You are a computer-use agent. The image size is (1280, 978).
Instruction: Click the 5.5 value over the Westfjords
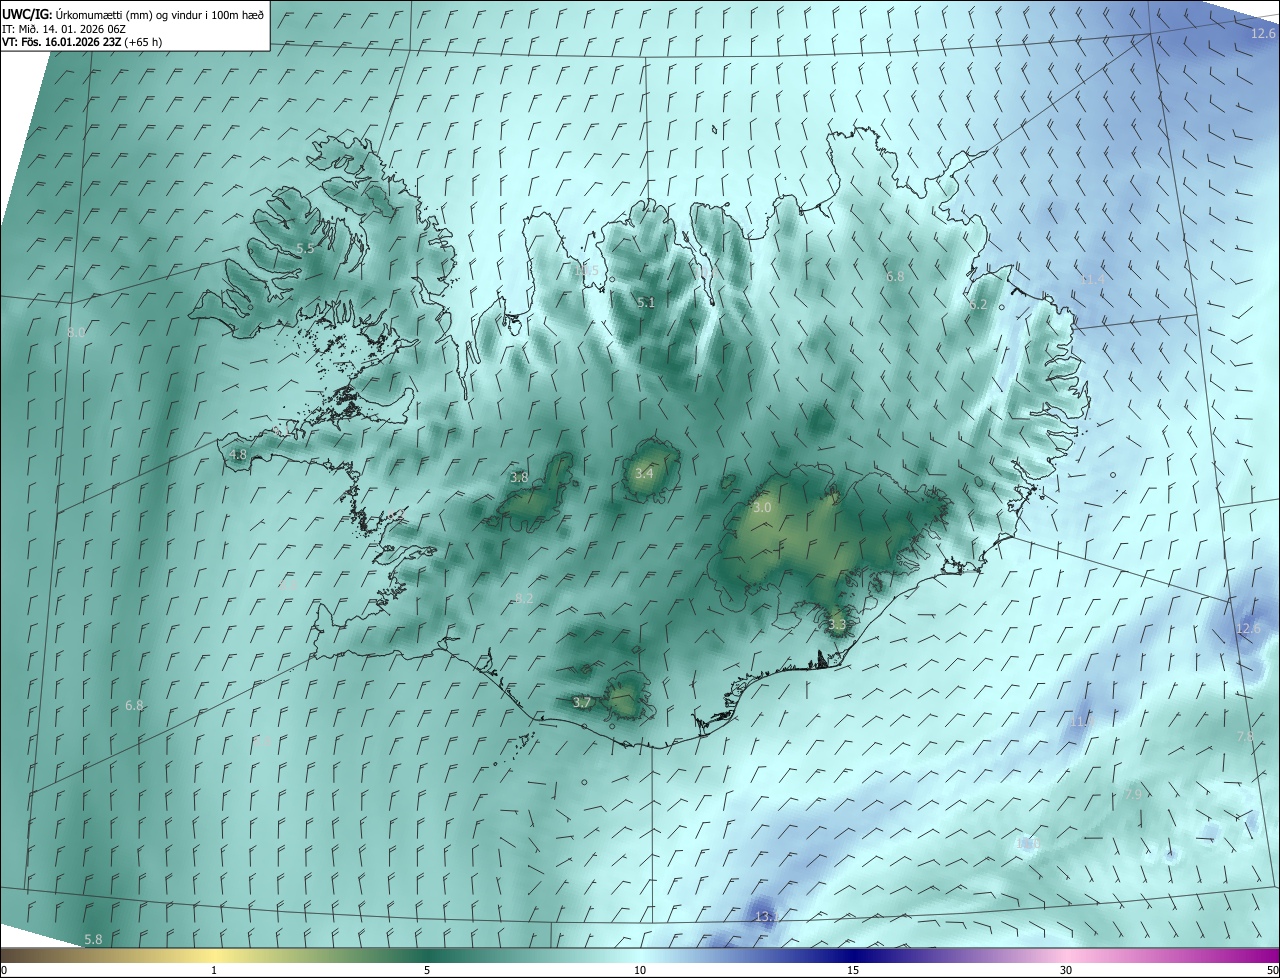pos(306,248)
